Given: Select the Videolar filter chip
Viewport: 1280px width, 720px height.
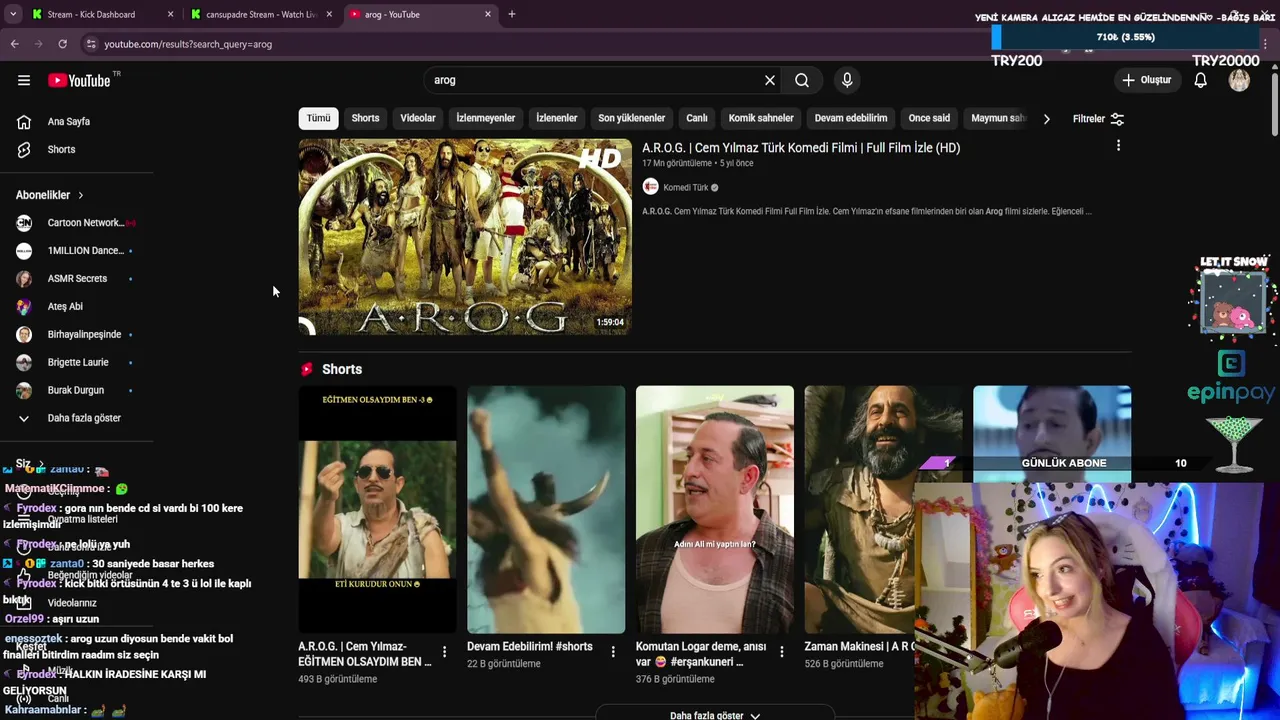Looking at the screenshot, I should pyautogui.click(x=418, y=118).
